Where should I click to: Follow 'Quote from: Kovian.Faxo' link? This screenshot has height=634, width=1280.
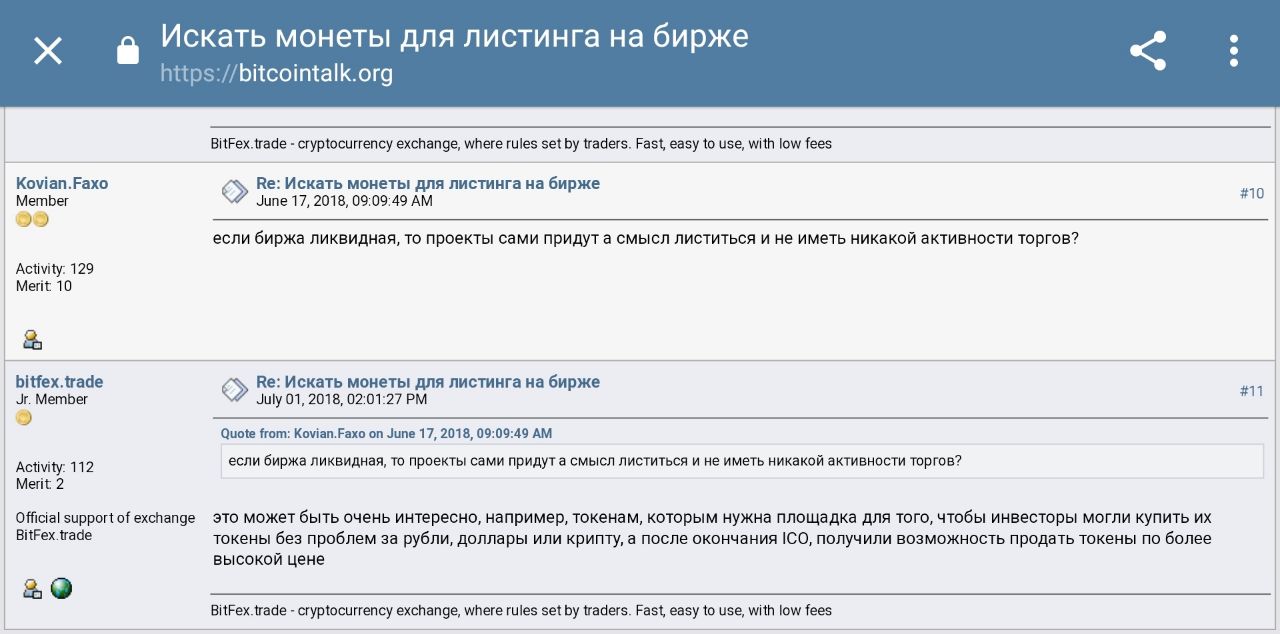click(x=386, y=434)
